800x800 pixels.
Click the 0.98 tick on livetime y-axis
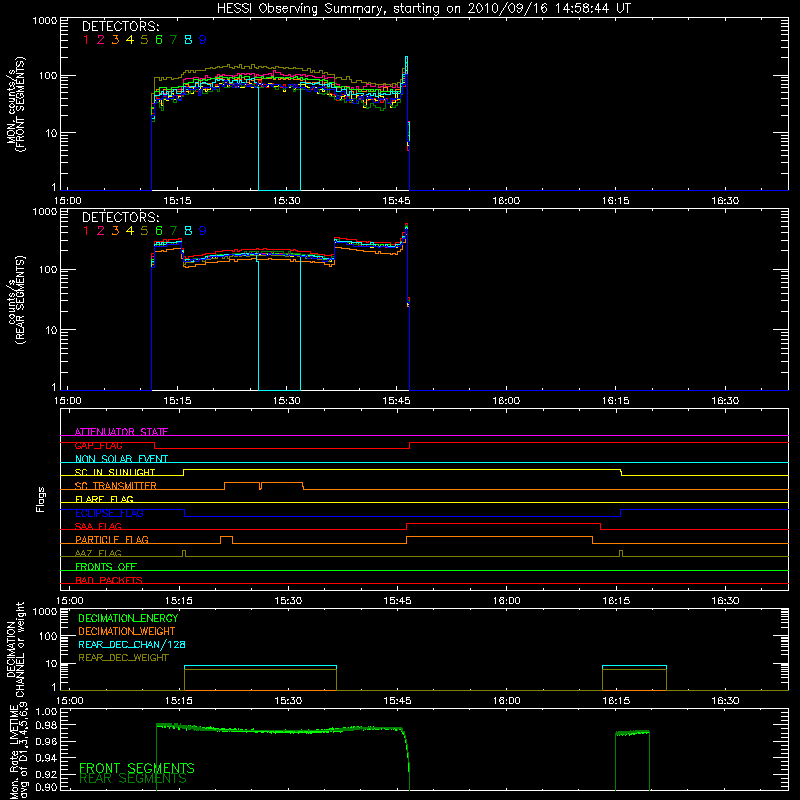coord(47,725)
